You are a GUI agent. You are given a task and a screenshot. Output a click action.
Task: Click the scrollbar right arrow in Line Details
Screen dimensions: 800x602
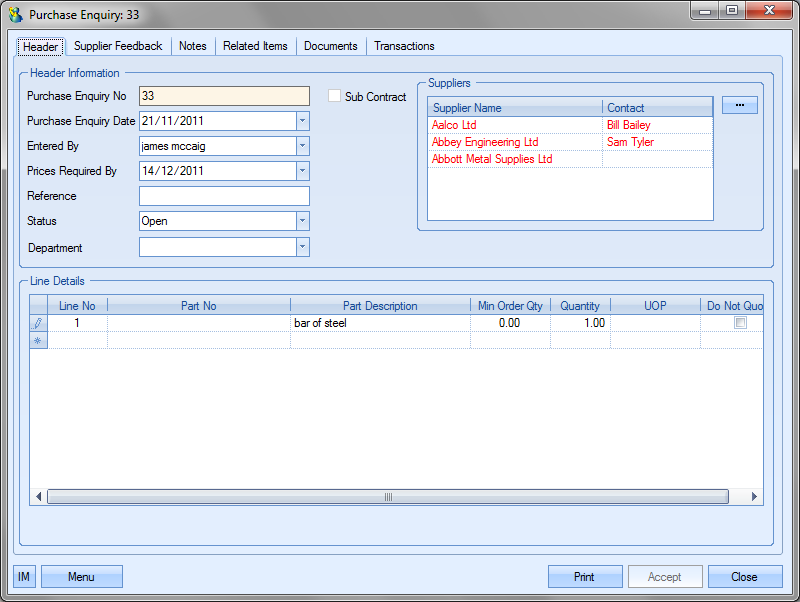click(x=755, y=496)
